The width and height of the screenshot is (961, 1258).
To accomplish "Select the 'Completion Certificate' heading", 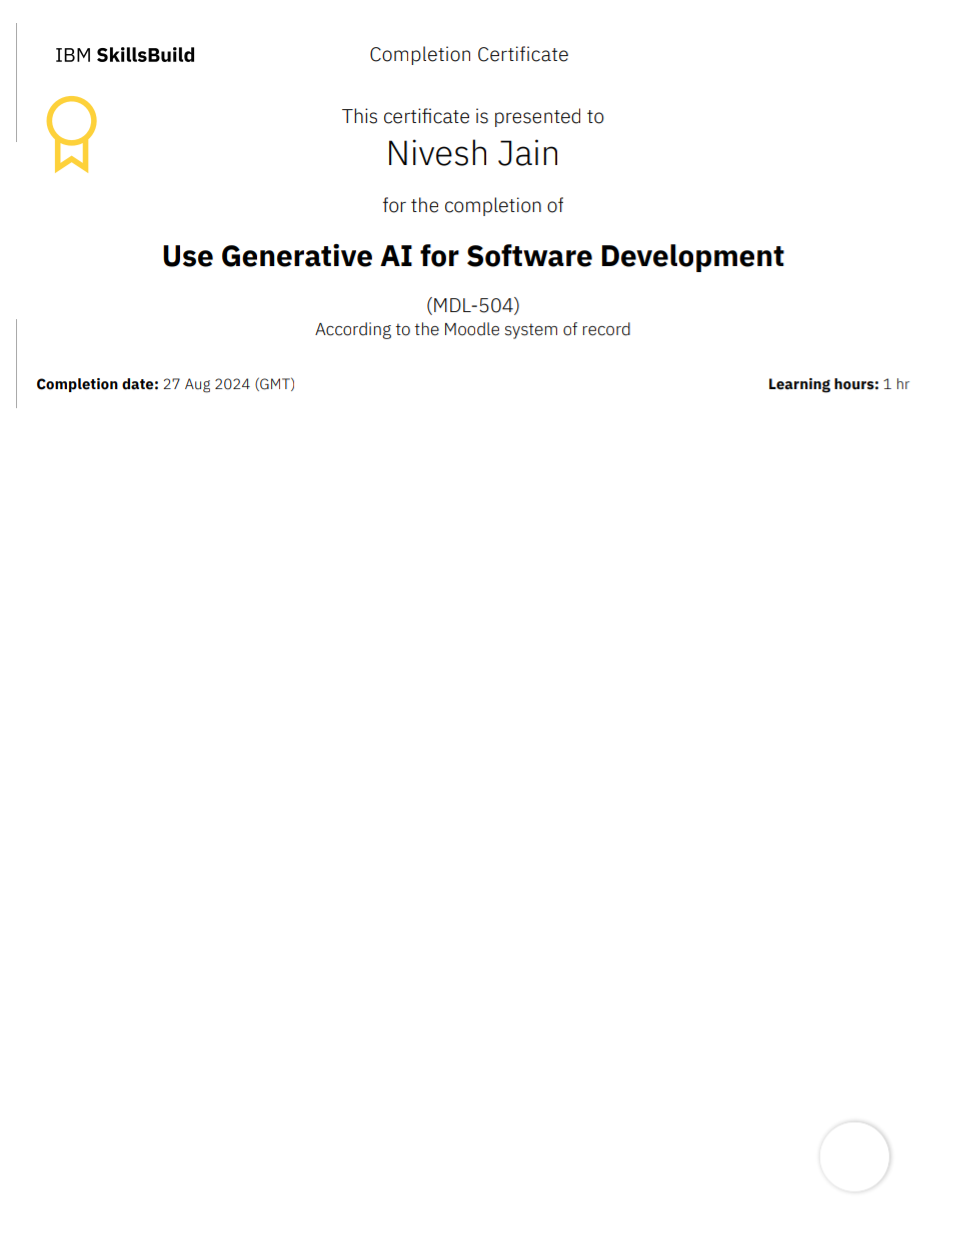I will tap(468, 55).
